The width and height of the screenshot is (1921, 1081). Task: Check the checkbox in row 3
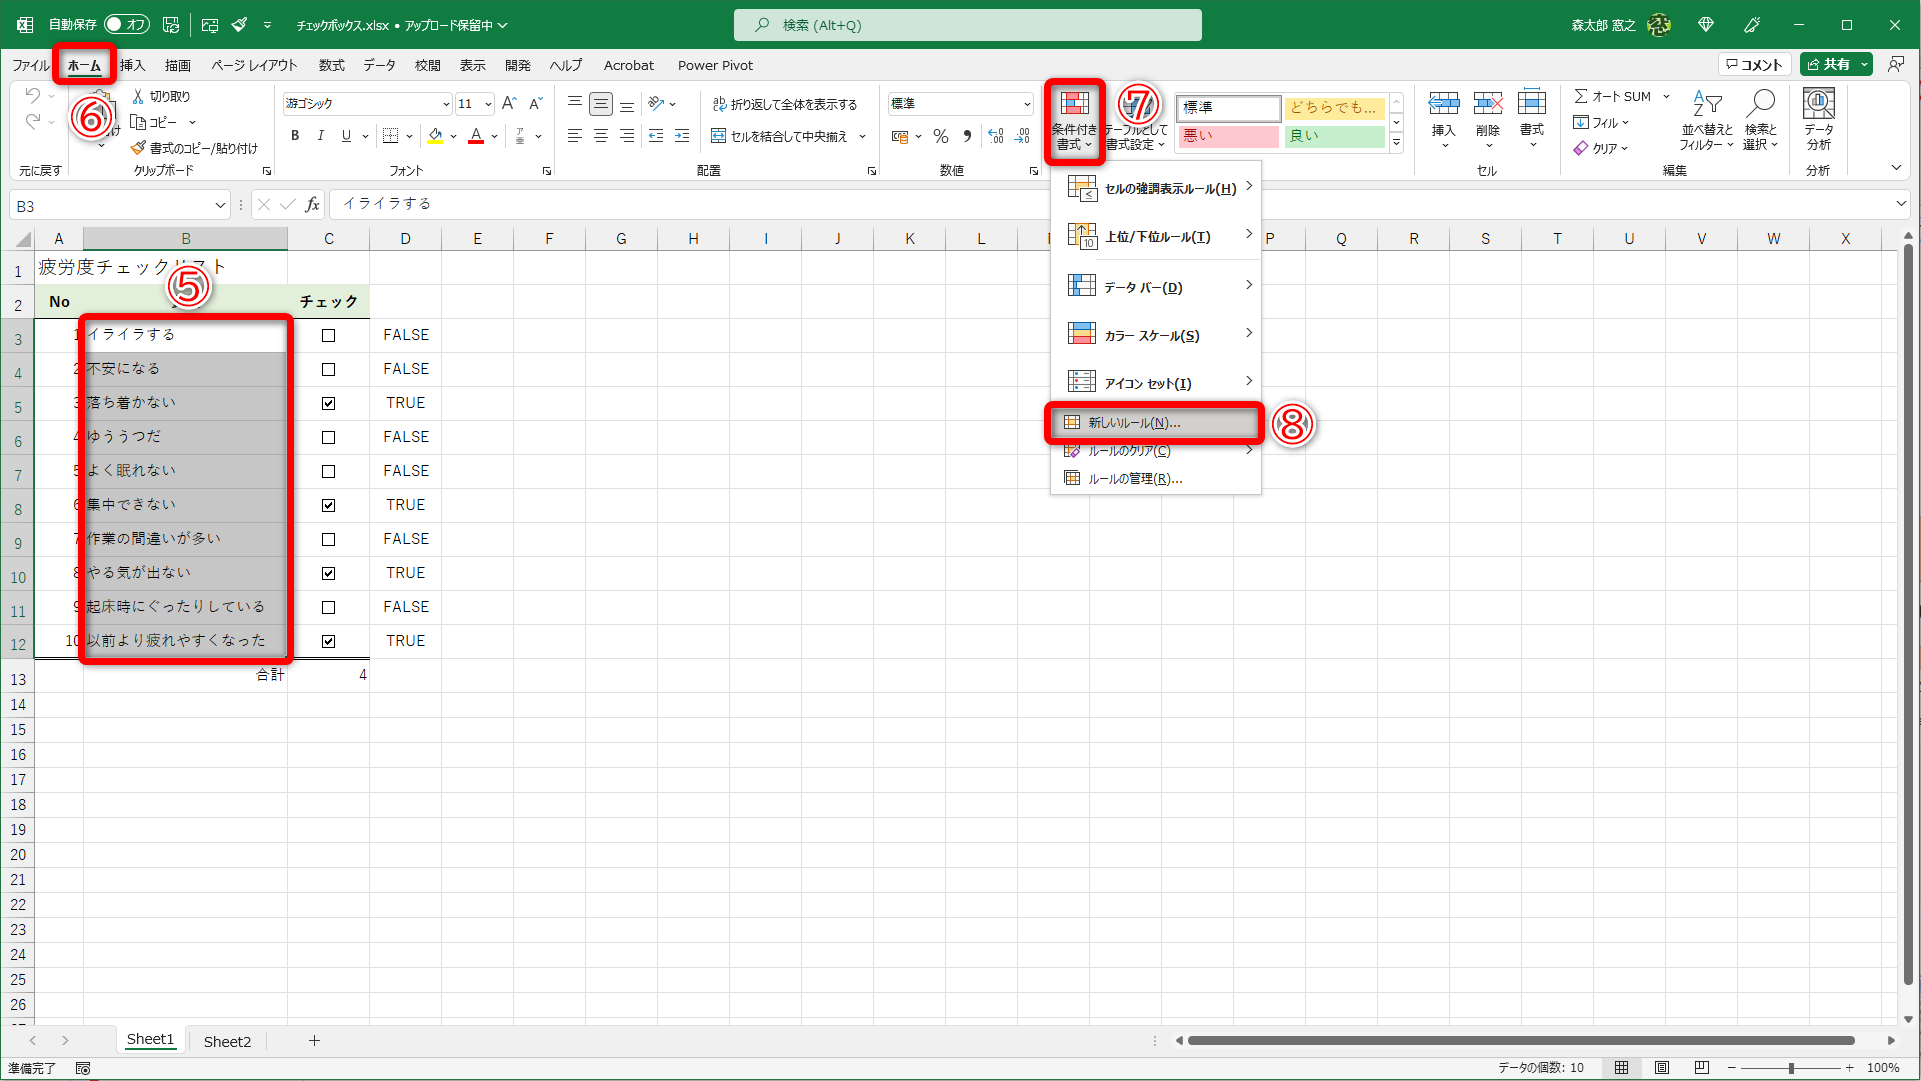click(329, 336)
